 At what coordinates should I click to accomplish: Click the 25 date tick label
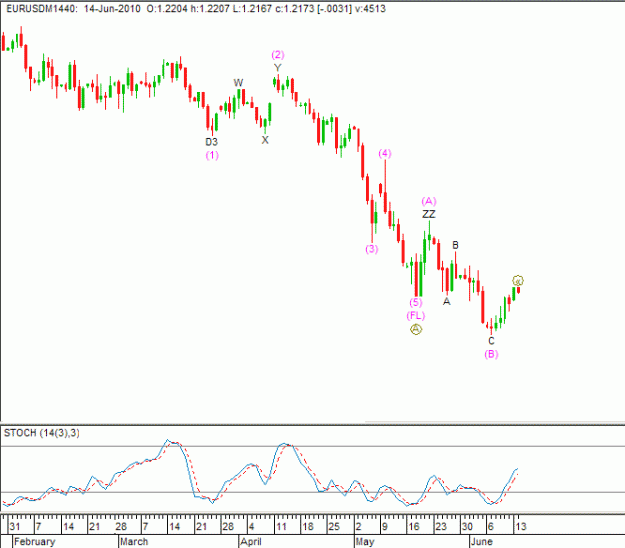pos(334,526)
